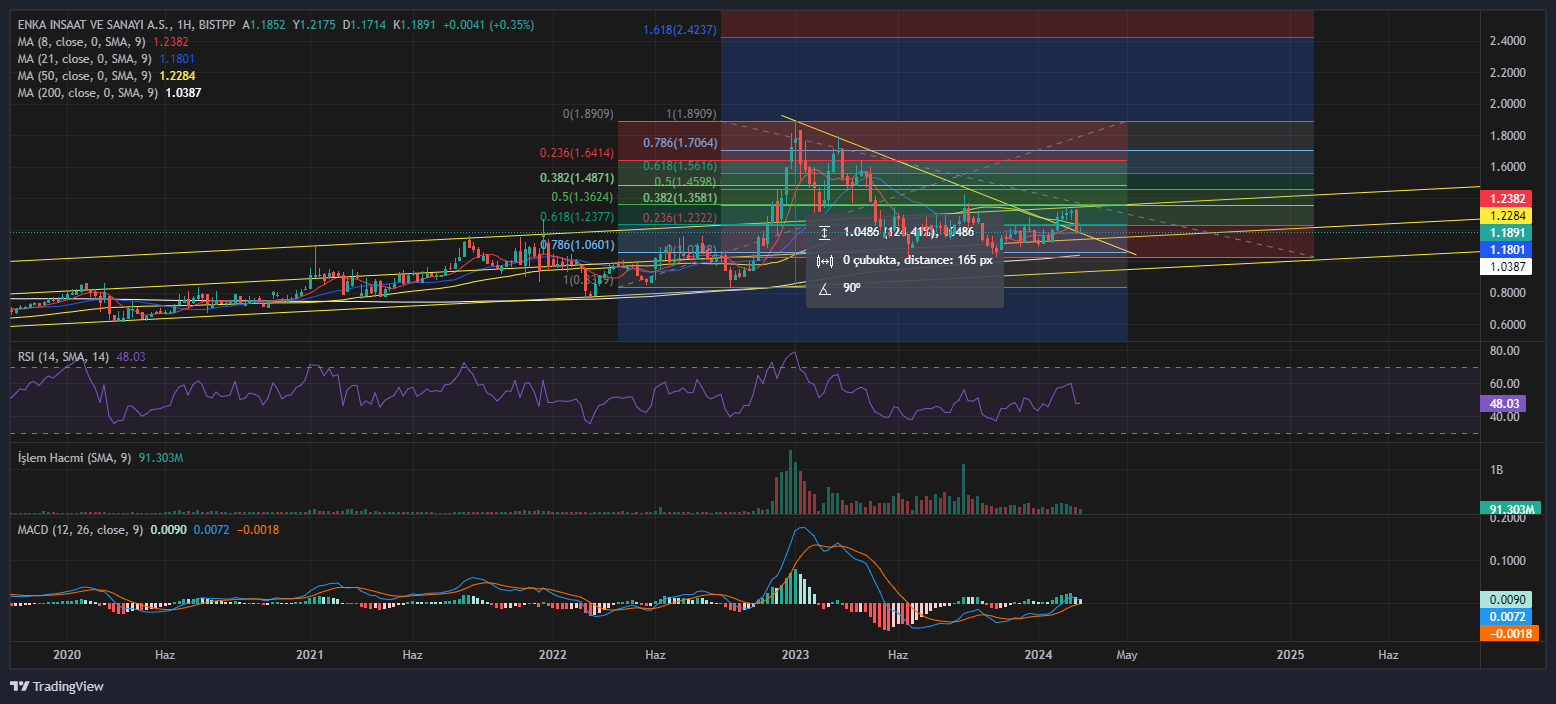Click the 0.382(1.3581) Fibonacci level label

[680, 198]
